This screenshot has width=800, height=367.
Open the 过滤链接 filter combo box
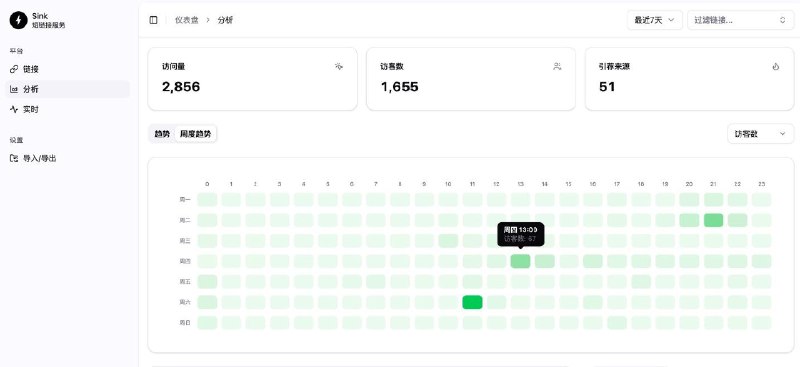740,20
